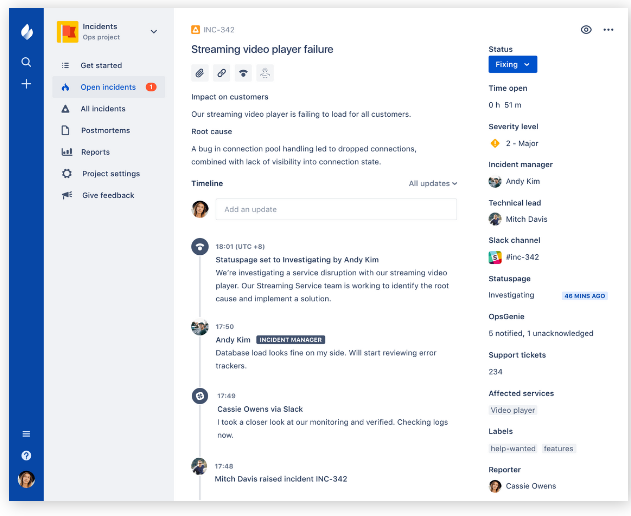The height and width of the screenshot is (516, 631).
Task: Open the hamburger menu icon in sidebar
Action: 26,434
